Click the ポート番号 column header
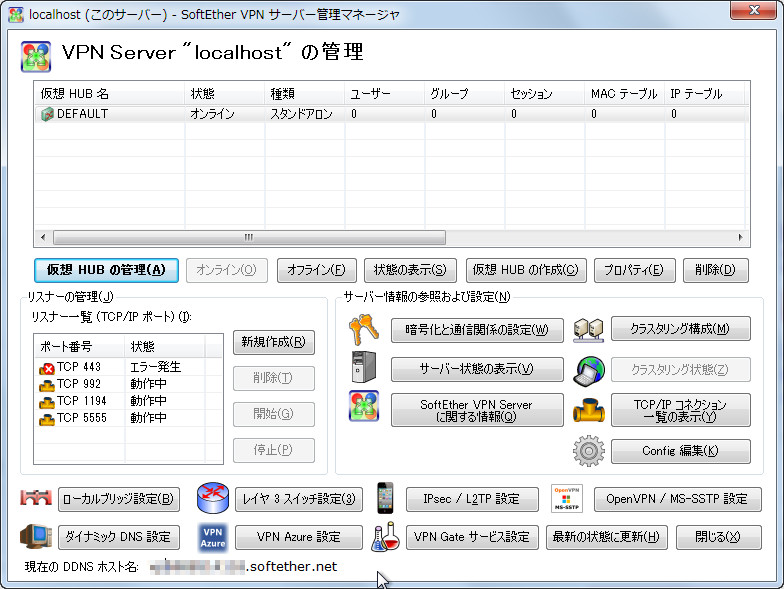The height and width of the screenshot is (589, 784). 80,346
